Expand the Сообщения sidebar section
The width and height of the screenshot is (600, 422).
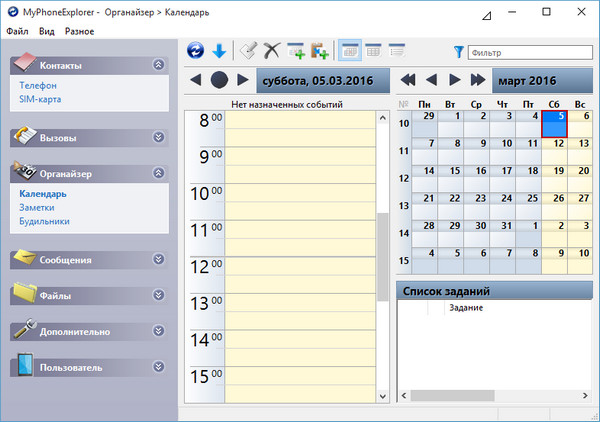tap(158, 259)
